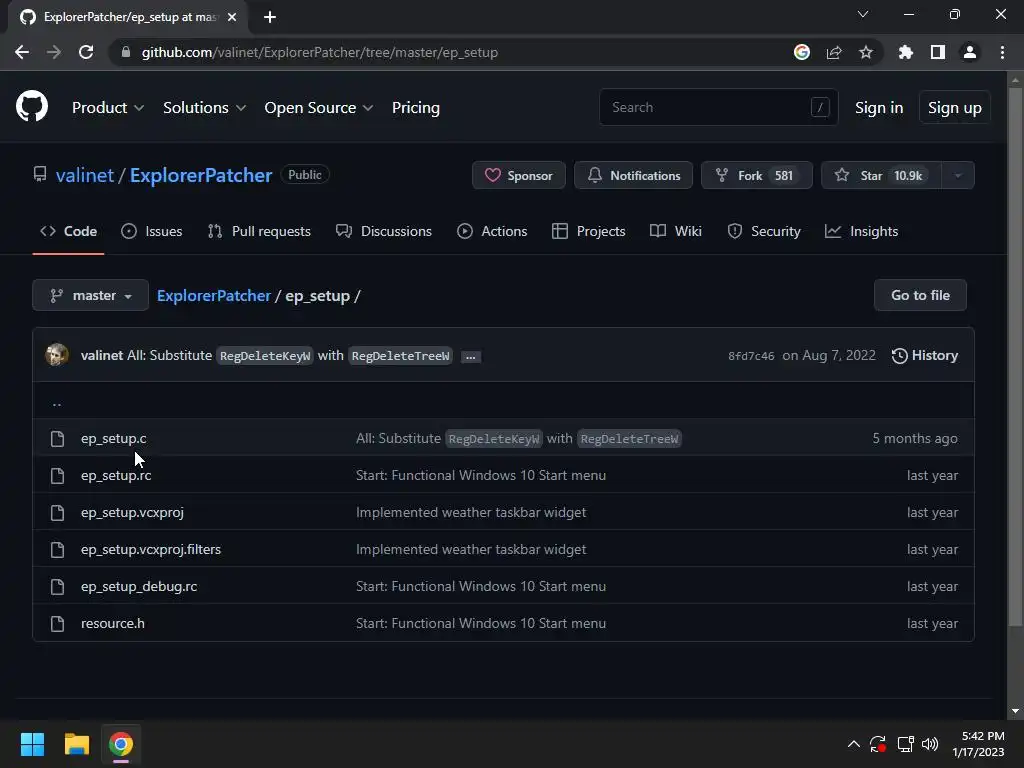Open the ep_setup.vcxproj.filters file
Screen dimensions: 1024x768
151,549
